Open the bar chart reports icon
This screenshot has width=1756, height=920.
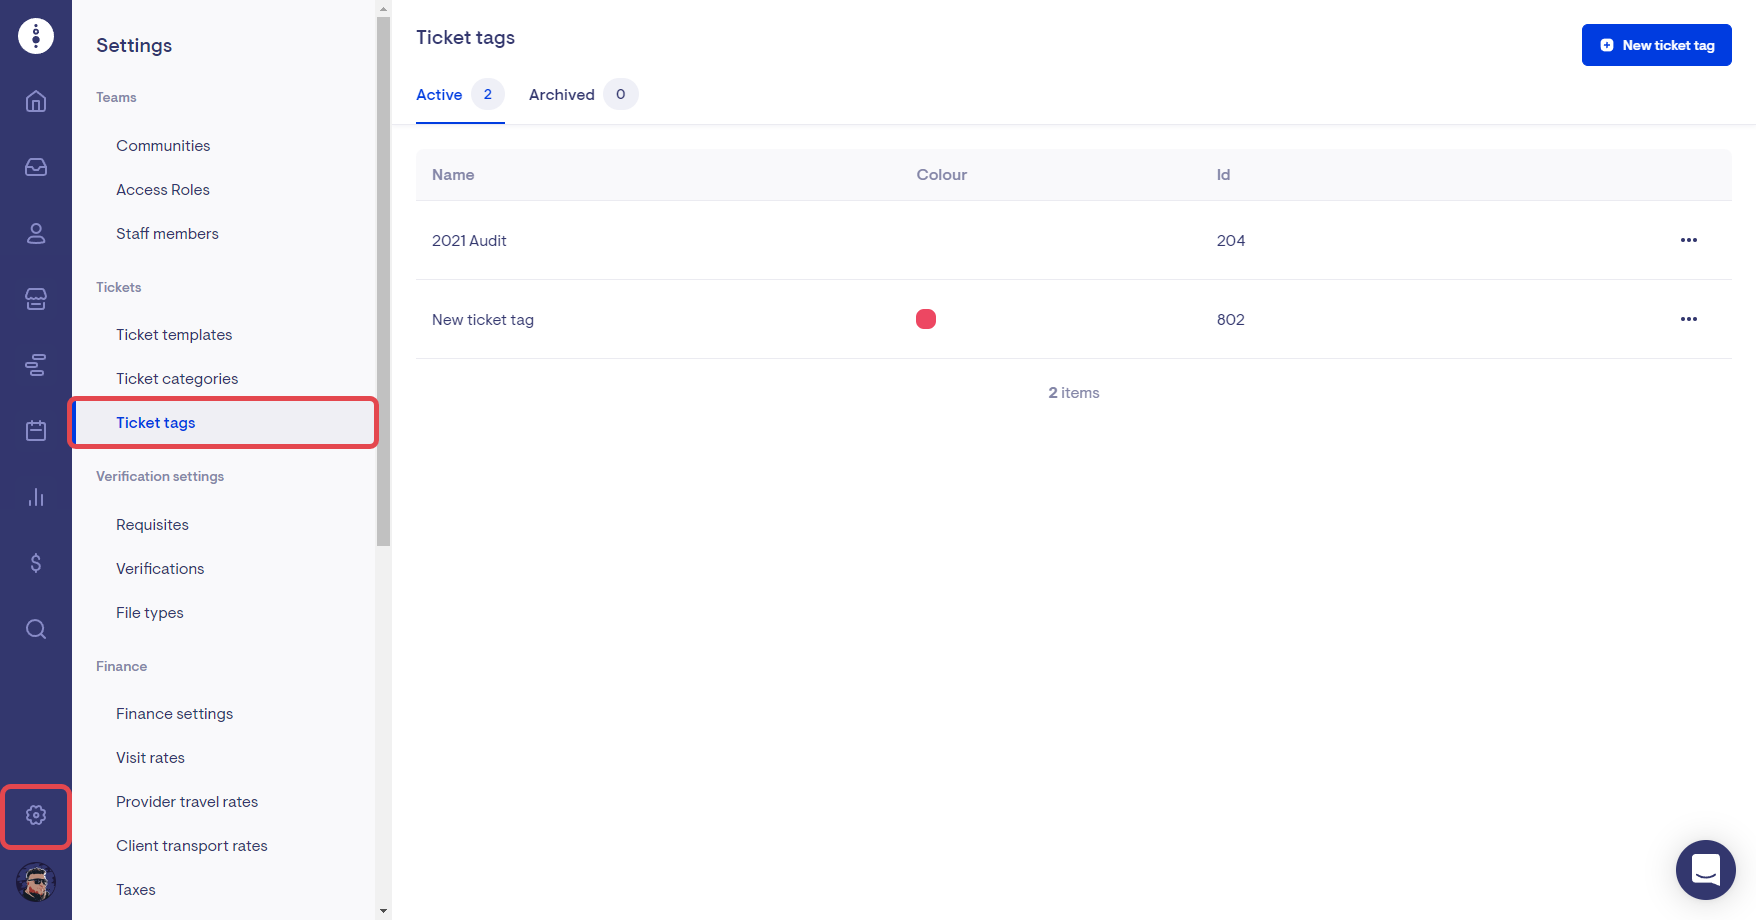coord(36,497)
